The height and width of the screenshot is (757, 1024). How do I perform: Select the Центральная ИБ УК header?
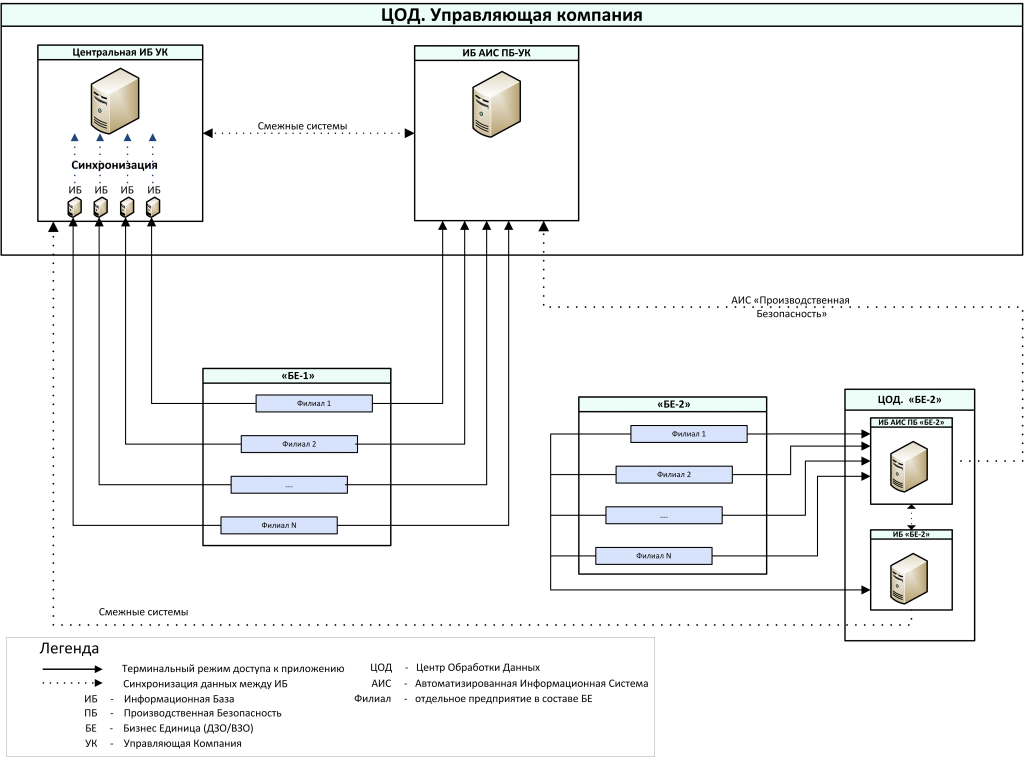click(x=121, y=52)
